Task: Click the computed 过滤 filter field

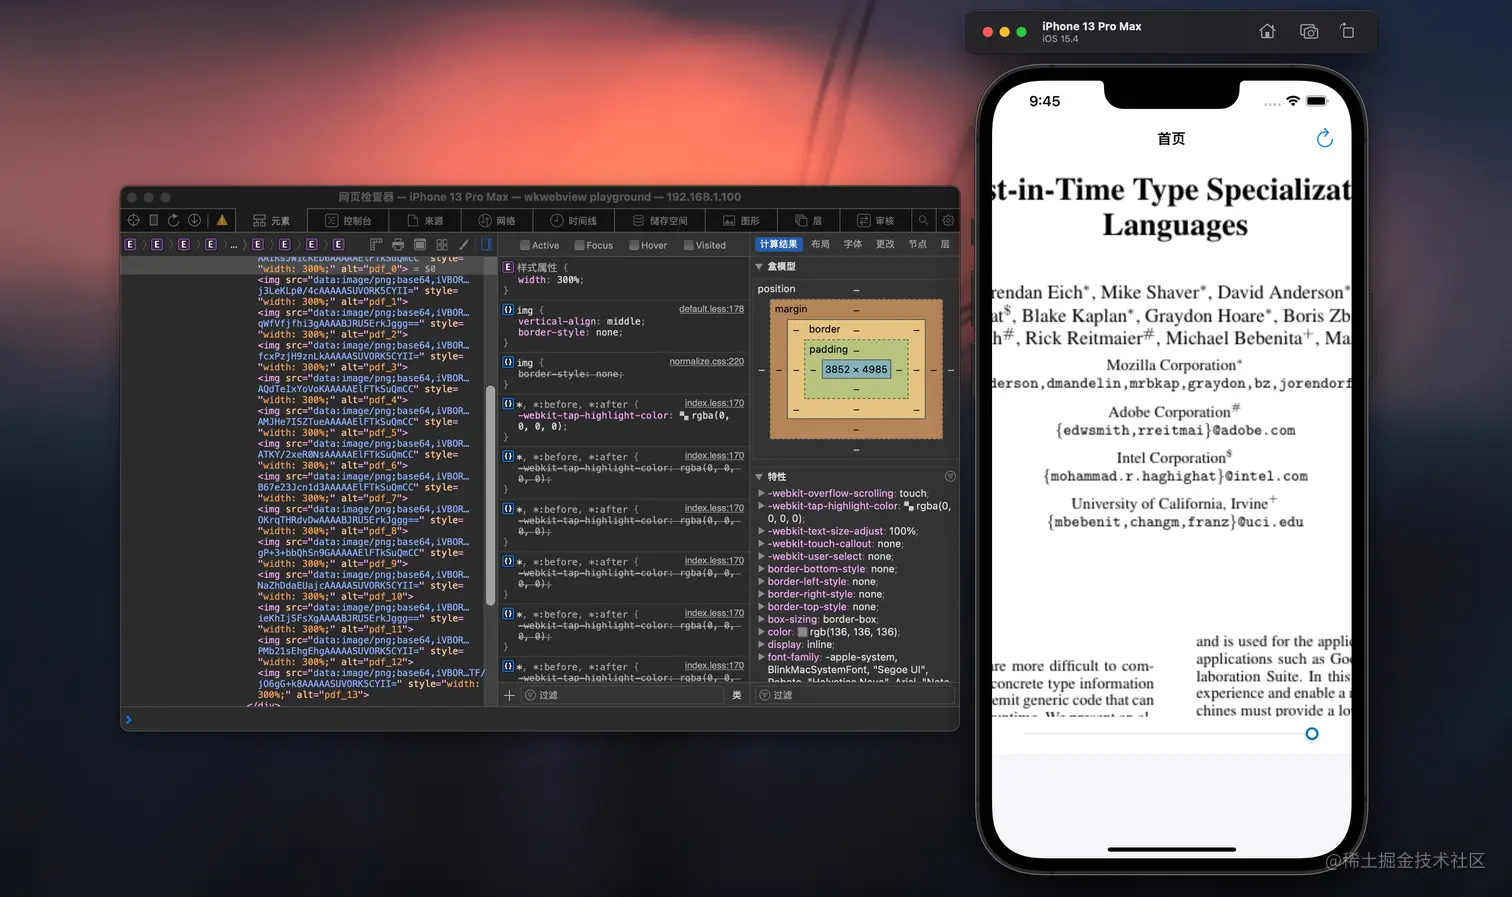Action: 855,695
